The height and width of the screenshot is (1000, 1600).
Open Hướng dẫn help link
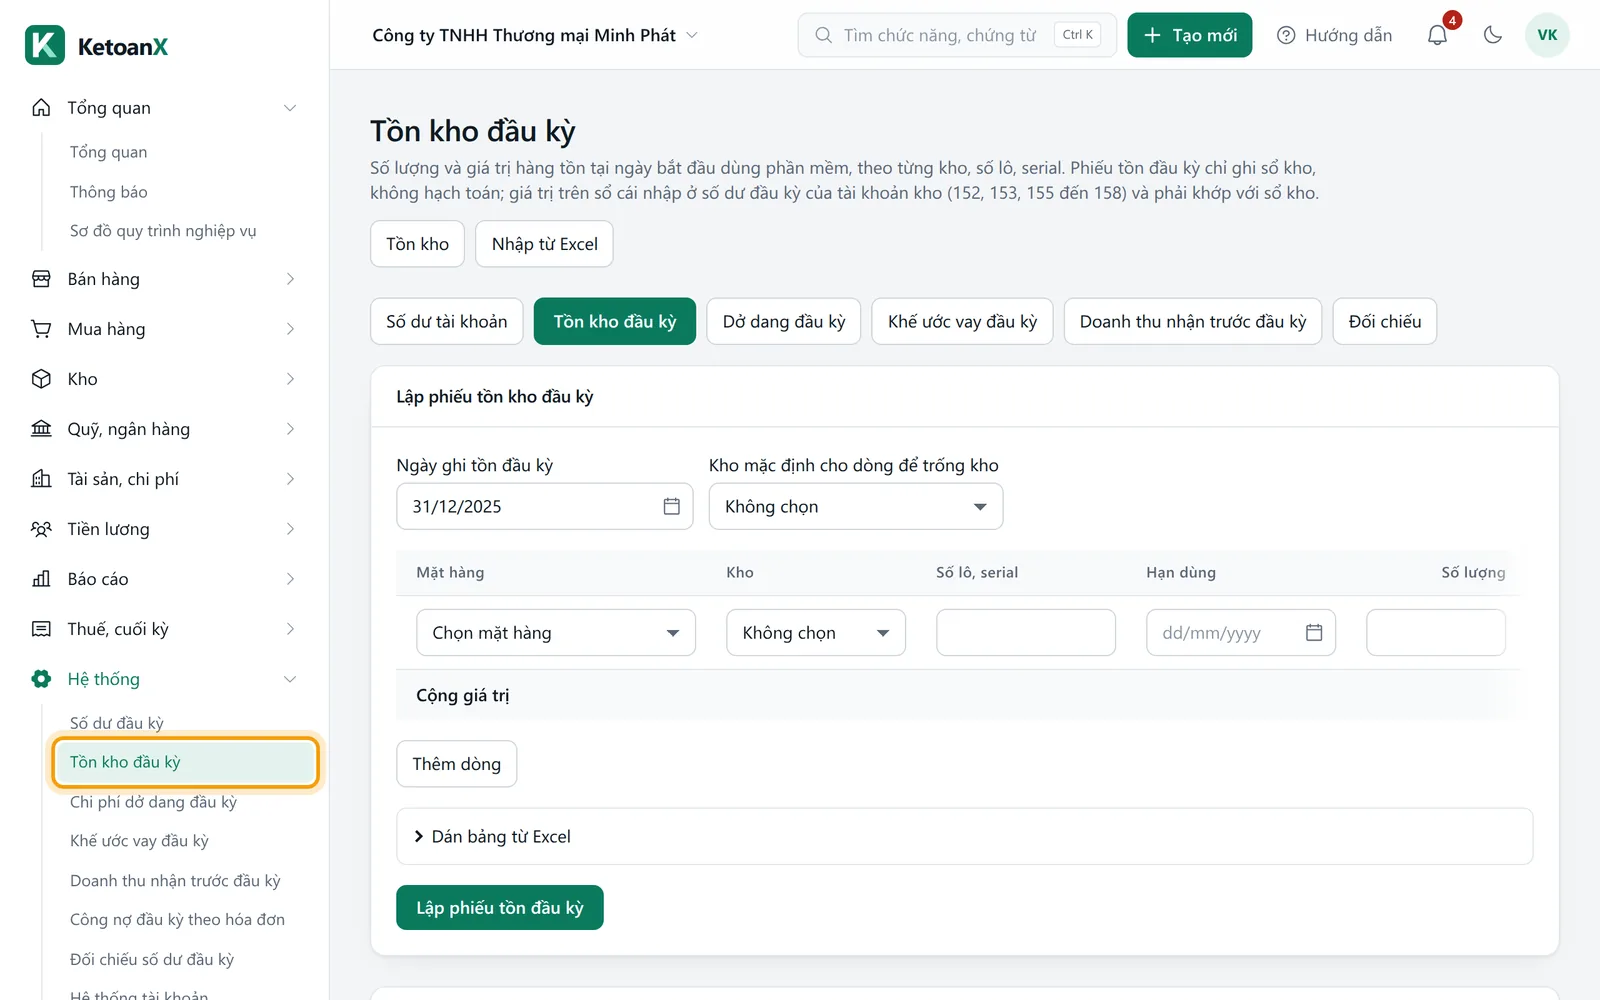click(1335, 35)
